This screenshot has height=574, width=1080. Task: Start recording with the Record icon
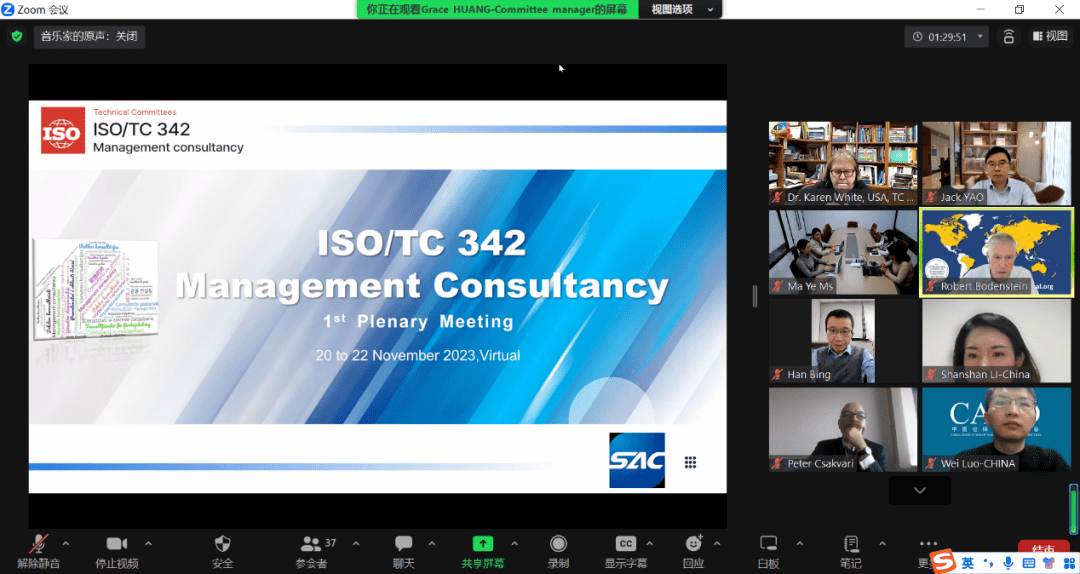pos(558,544)
